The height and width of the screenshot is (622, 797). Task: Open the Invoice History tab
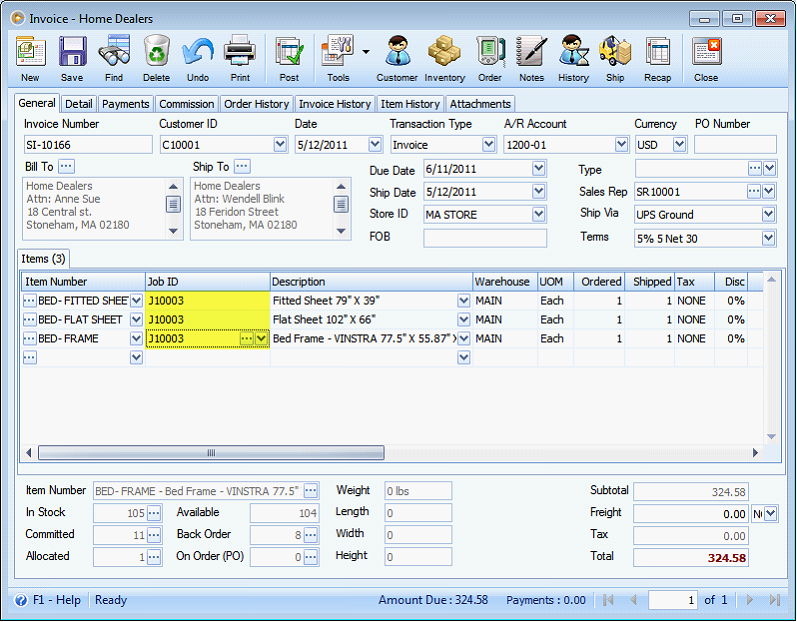tap(334, 104)
